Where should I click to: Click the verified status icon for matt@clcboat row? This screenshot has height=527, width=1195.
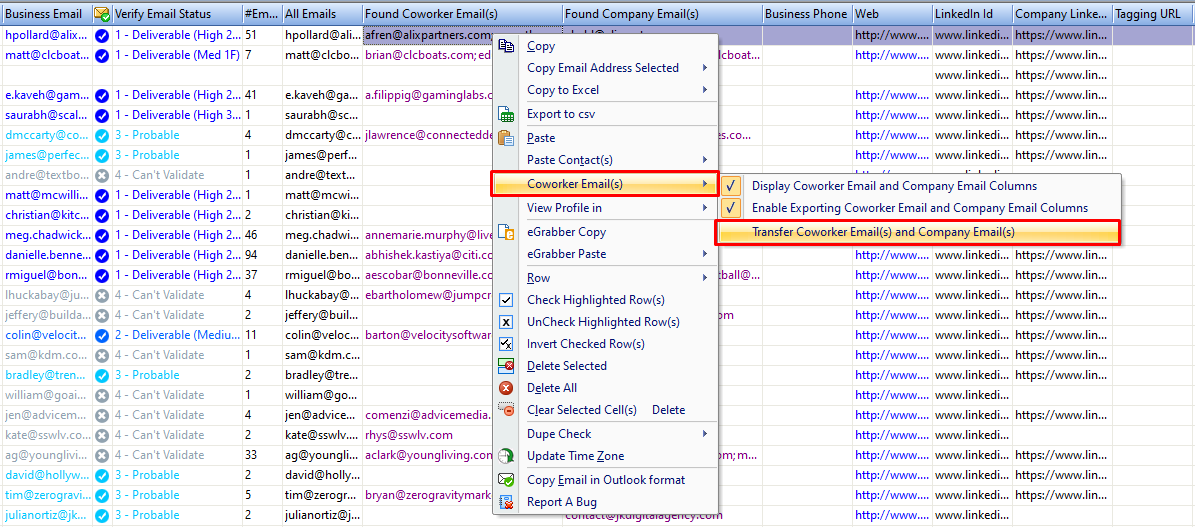(101, 55)
